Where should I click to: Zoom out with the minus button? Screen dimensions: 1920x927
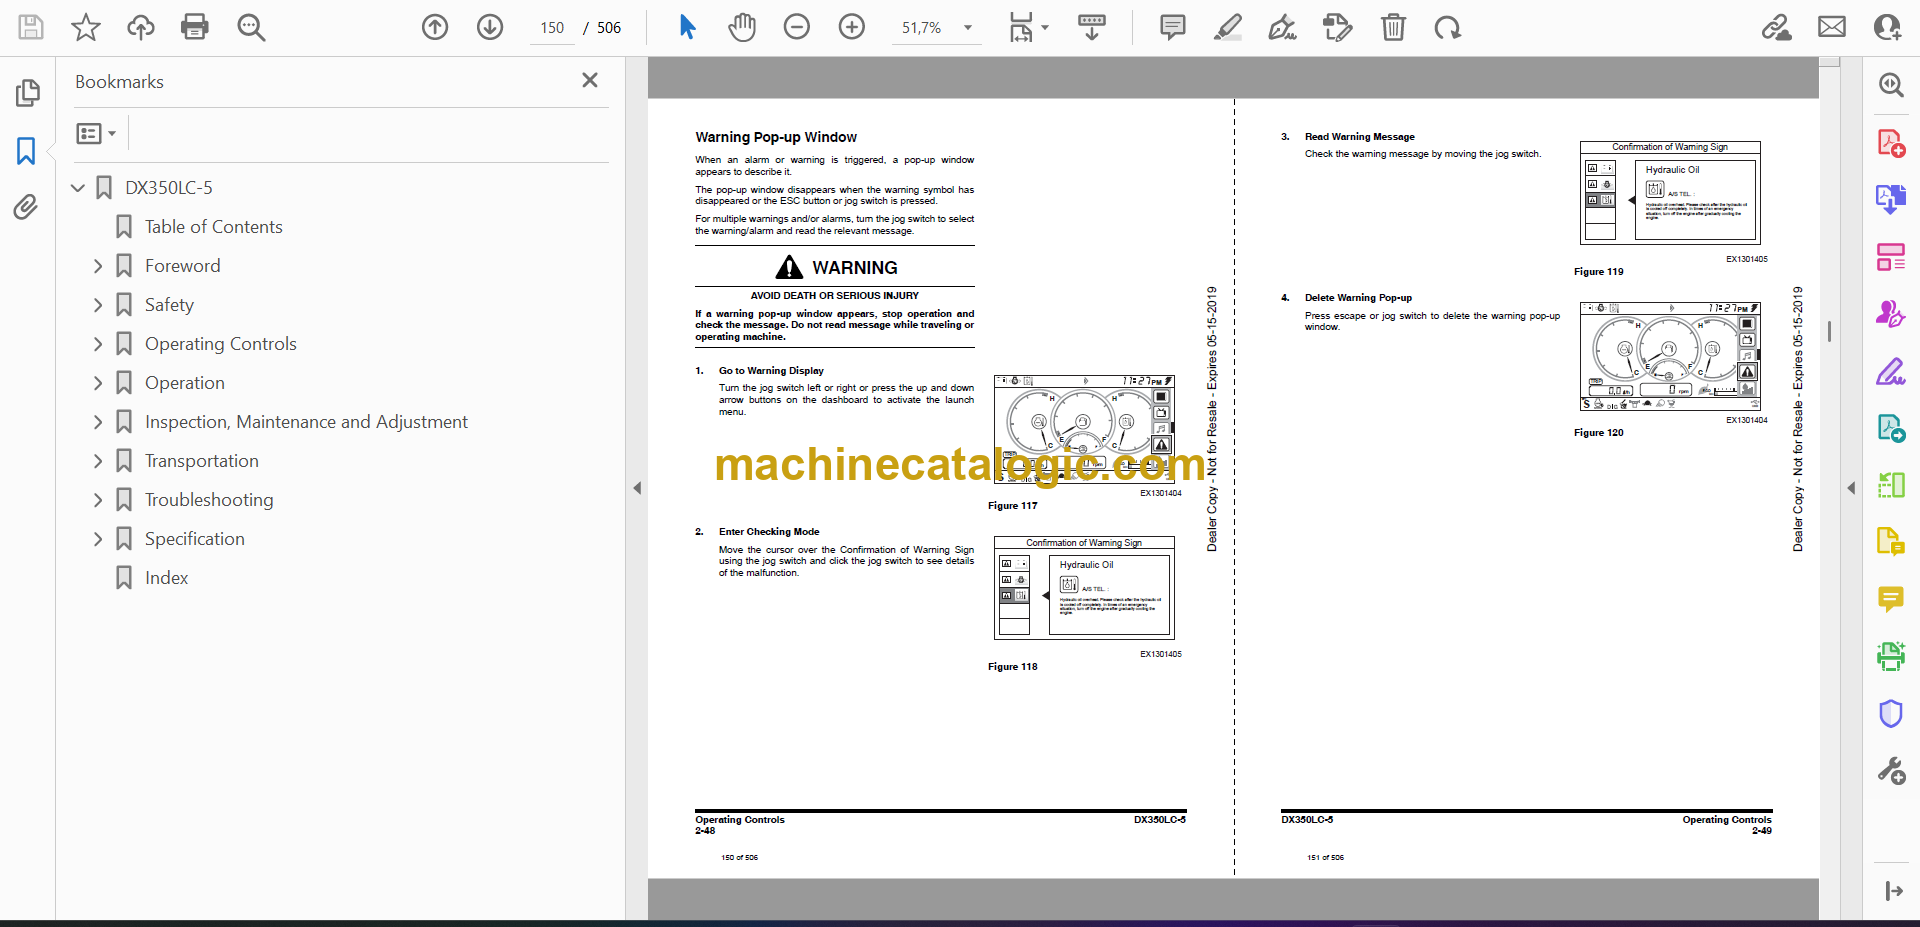pyautogui.click(x=797, y=27)
